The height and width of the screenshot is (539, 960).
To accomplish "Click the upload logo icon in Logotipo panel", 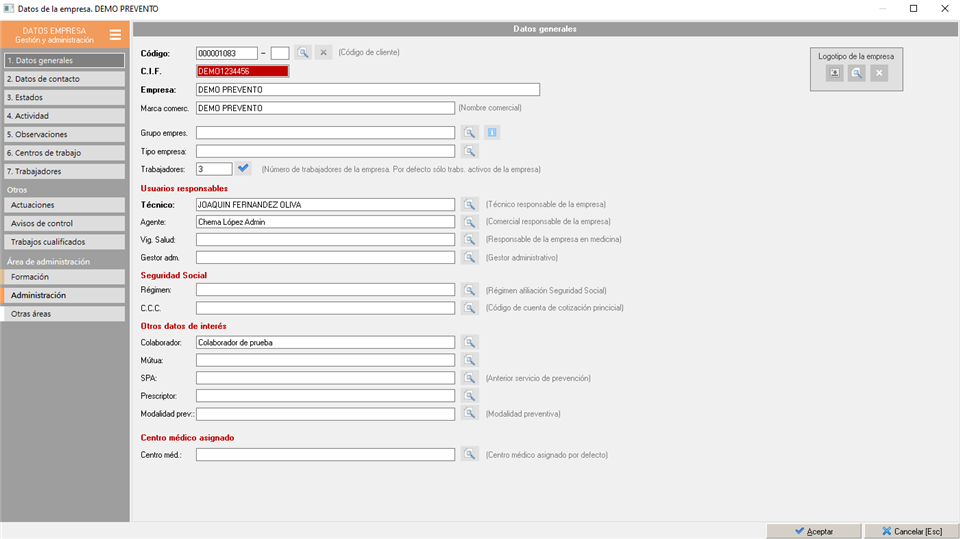I will point(835,74).
